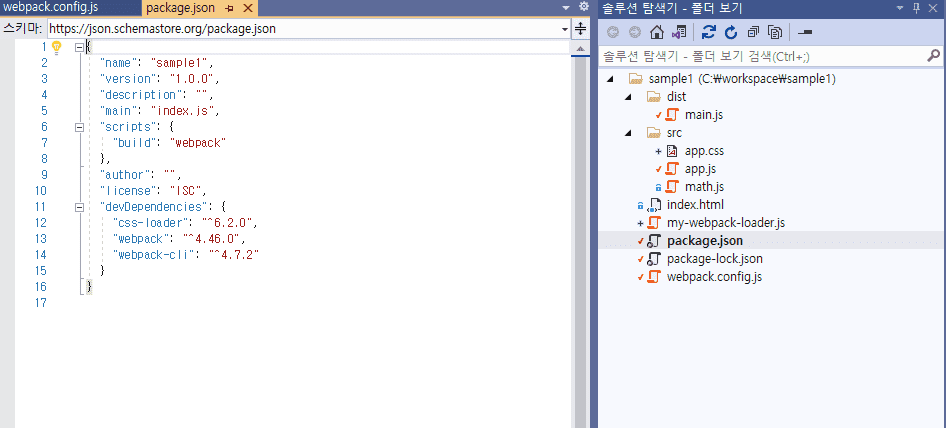Open the gear settings icon above the editor
The image size is (946, 428).
[583, 7]
